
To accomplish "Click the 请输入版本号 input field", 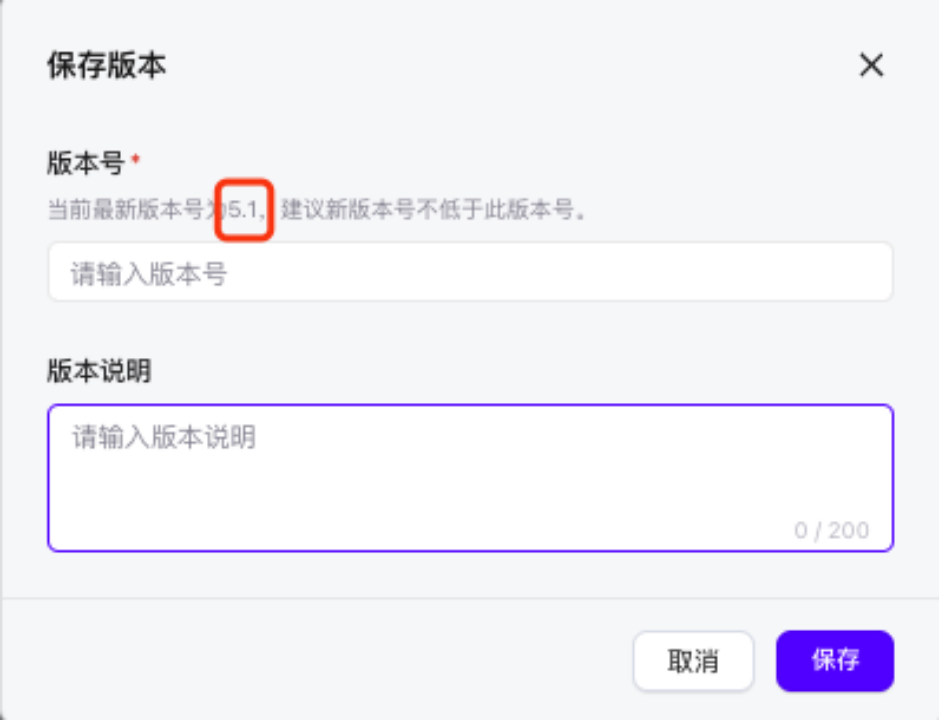I will pos(470,272).
